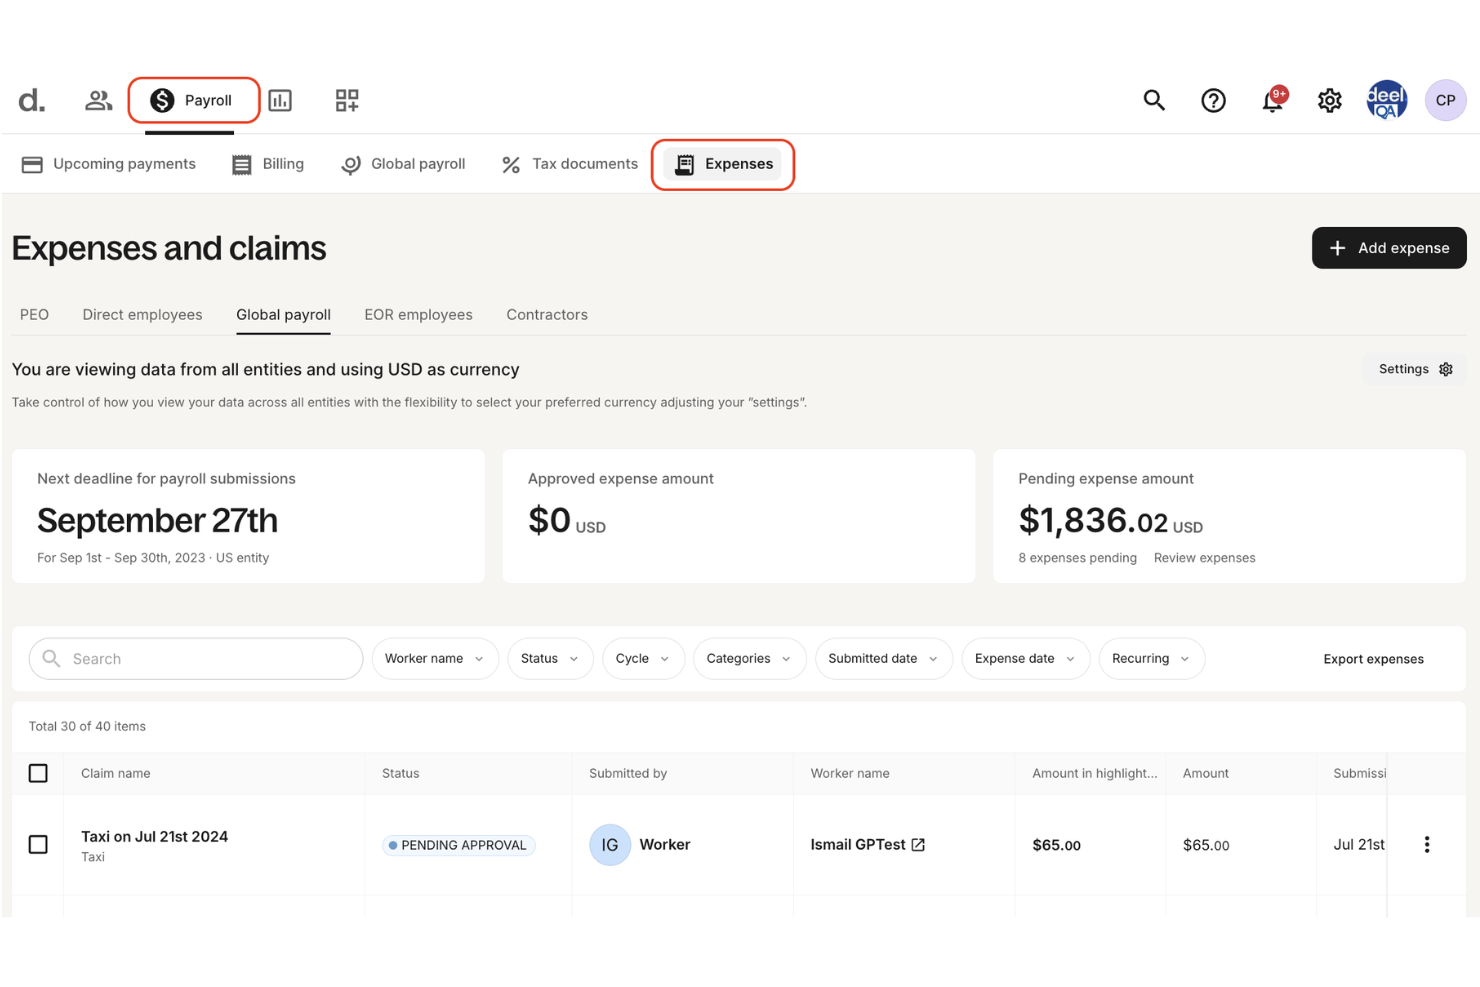Open the search magnifier icon
This screenshot has height=987, width=1480.
pos(1154,100)
